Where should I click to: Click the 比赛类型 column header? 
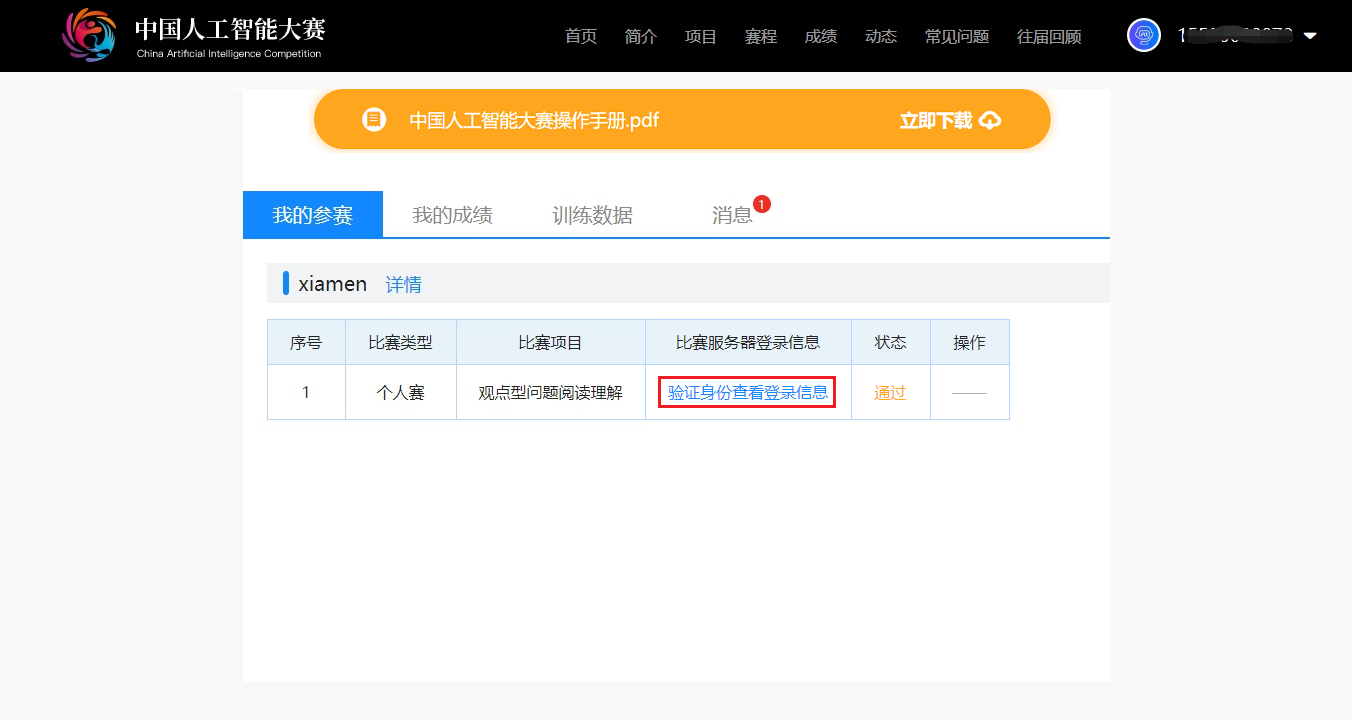pyautogui.click(x=401, y=342)
